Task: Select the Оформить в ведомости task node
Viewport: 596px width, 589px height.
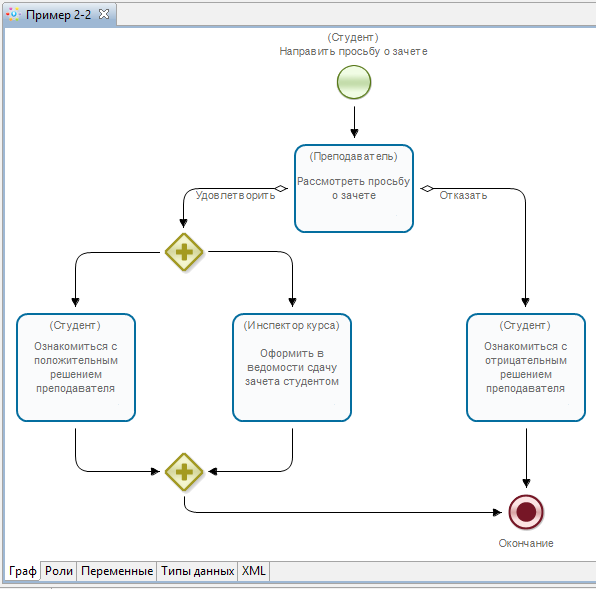Action: (292, 367)
